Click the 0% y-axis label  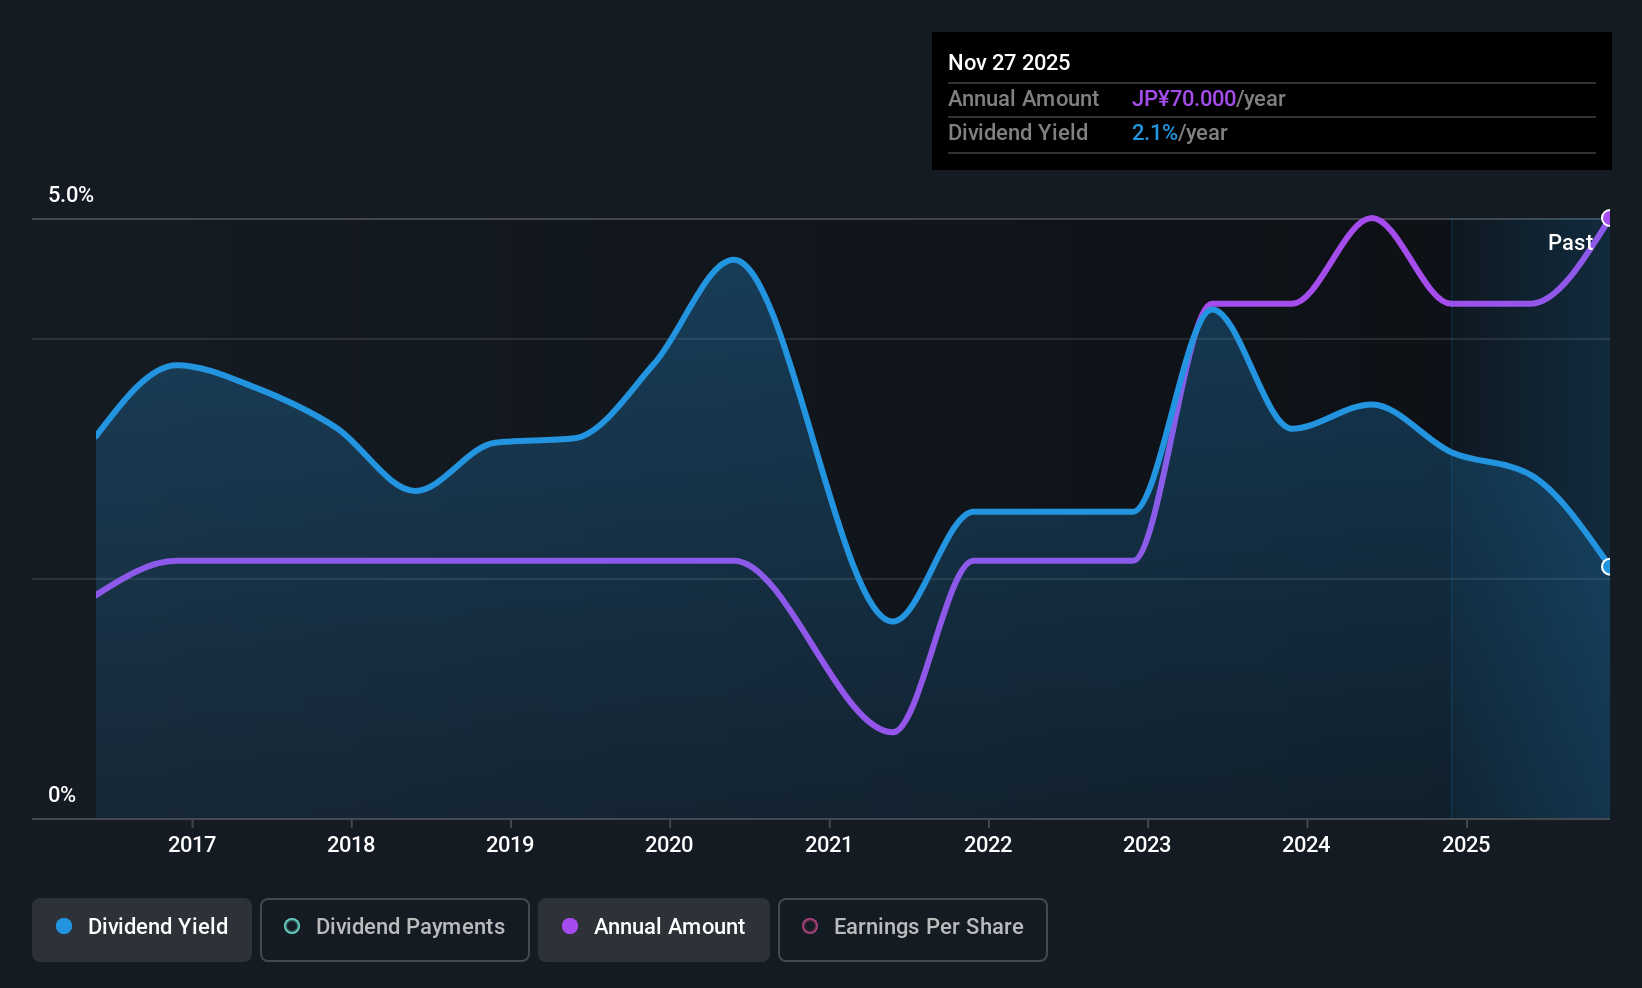click(x=62, y=795)
